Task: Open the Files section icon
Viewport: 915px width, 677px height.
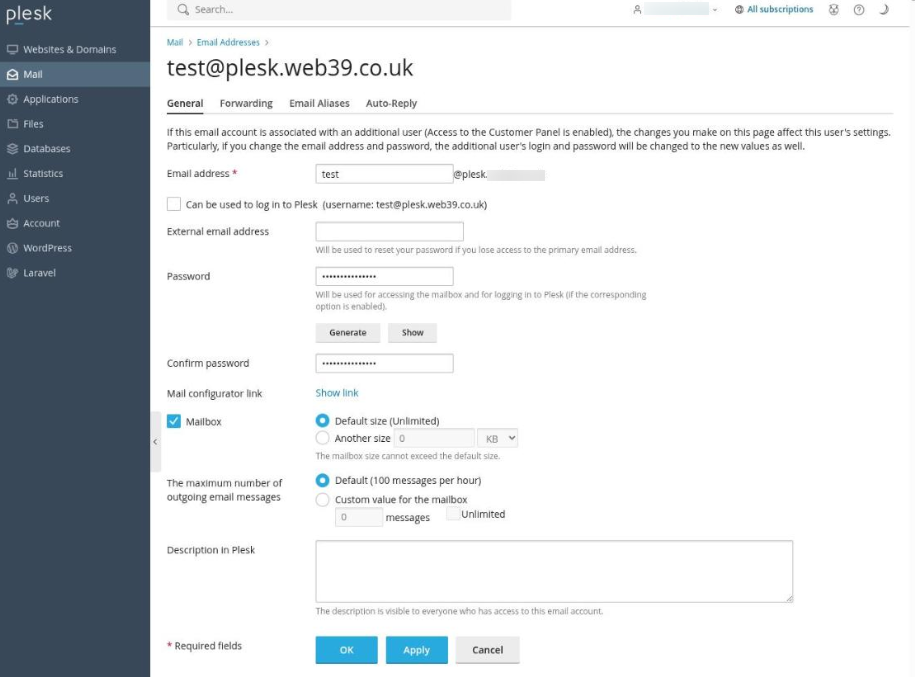Action: click(12, 124)
